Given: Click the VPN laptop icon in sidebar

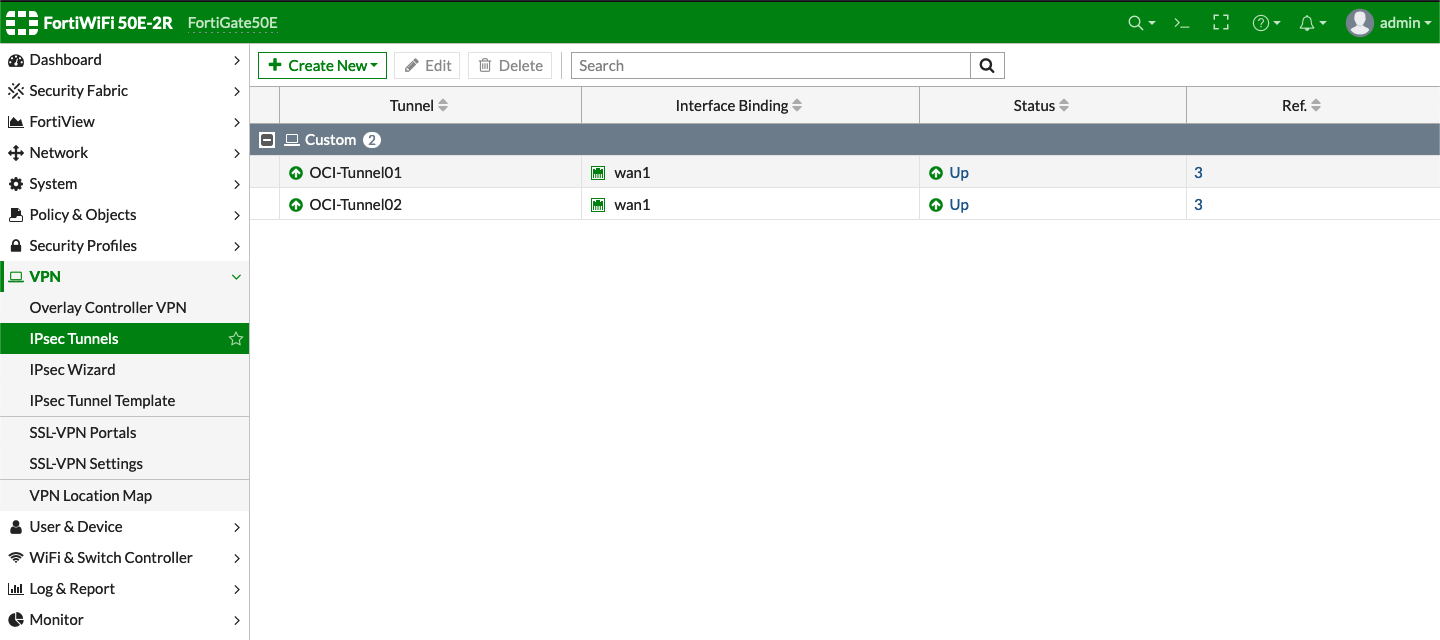Looking at the screenshot, I should click(16, 277).
